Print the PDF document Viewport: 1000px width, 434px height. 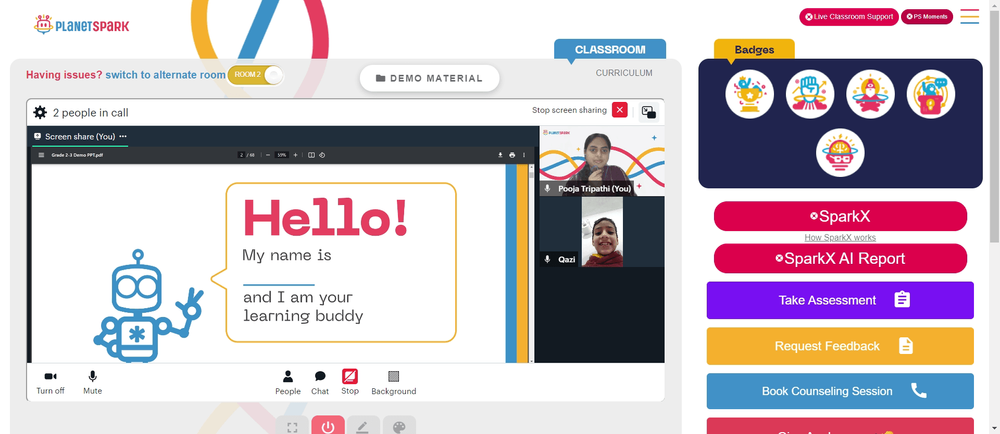(x=512, y=155)
